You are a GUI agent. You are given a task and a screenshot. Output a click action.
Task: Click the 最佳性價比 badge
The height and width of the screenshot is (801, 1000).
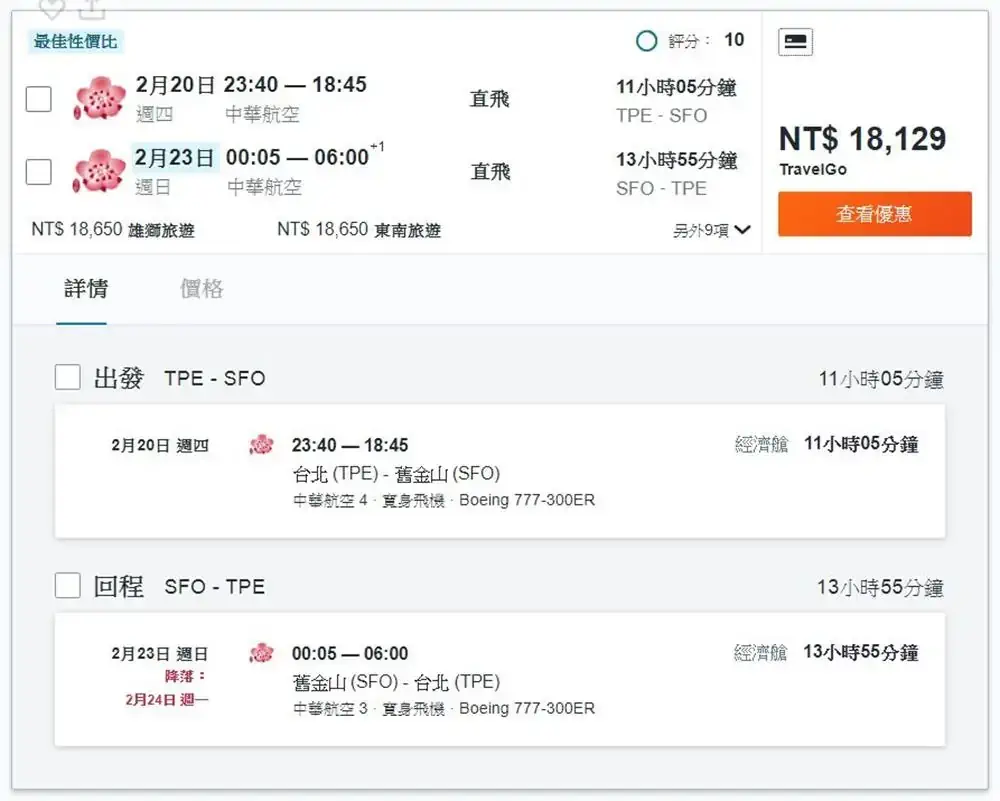[x=75, y=42]
